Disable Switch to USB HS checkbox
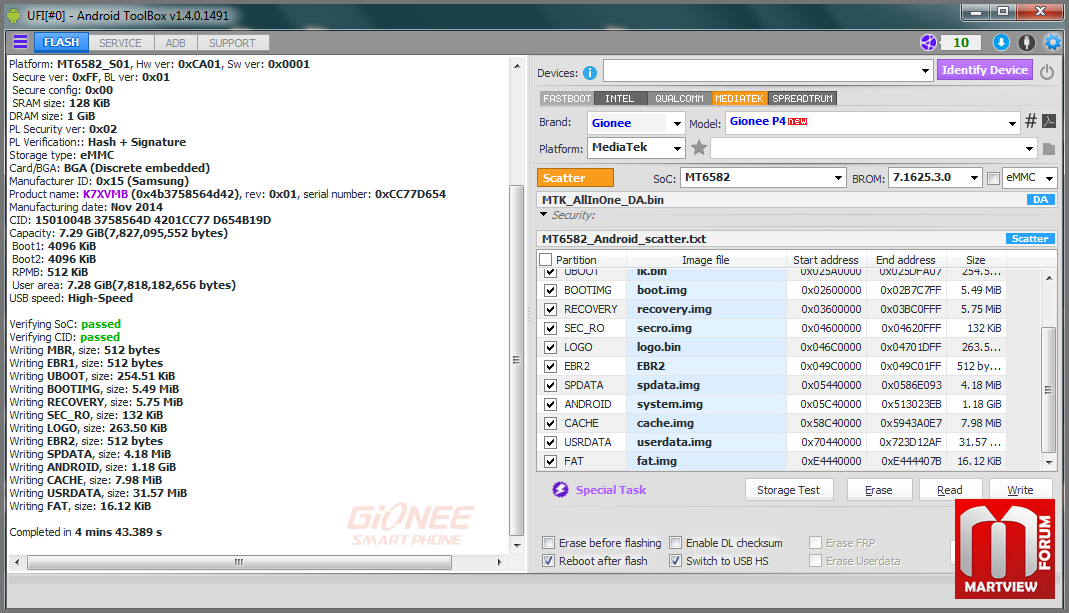The image size is (1069, 613). 675,560
